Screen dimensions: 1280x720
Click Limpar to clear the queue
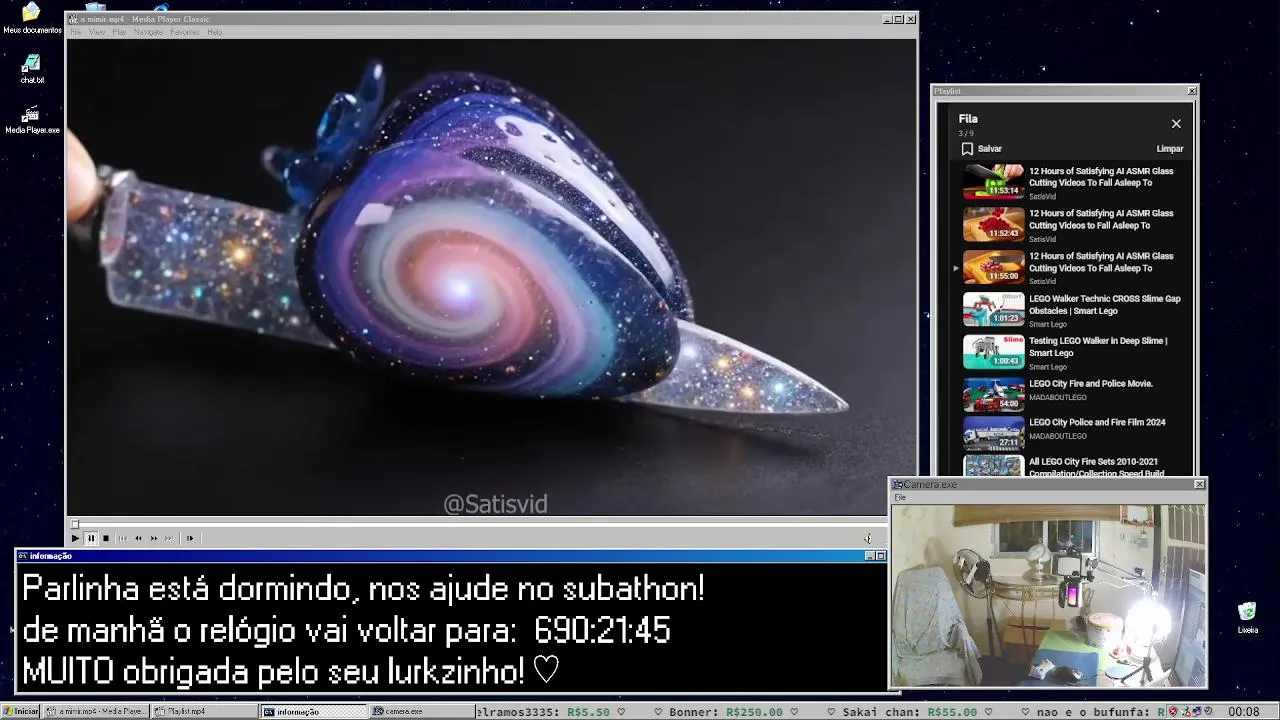pyautogui.click(x=1170, y=149)
